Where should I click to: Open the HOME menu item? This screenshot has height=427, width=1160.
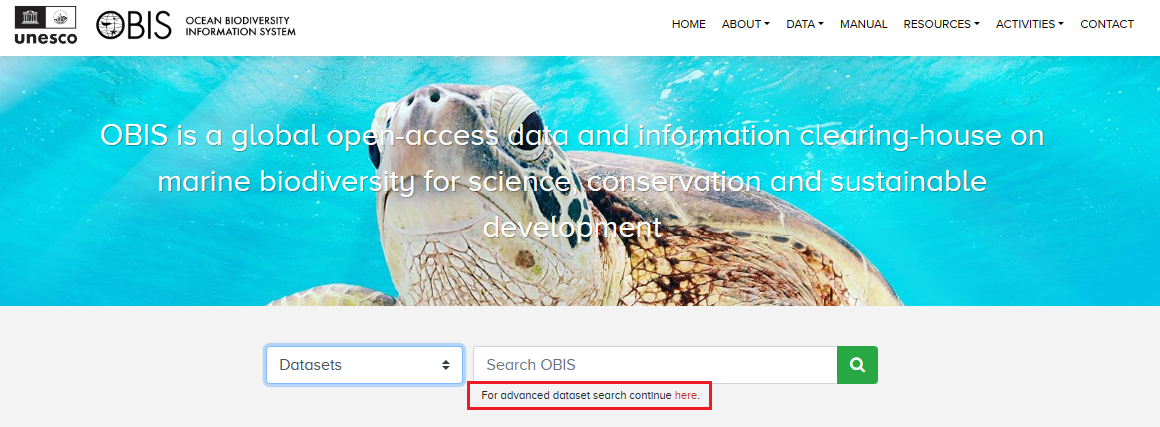[689, 24]
